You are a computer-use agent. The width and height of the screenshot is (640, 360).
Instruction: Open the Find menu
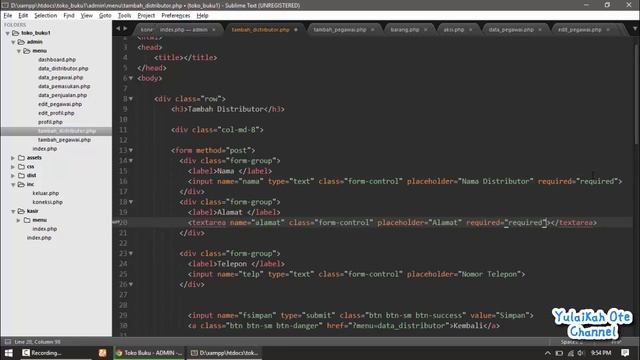[69, 16]
